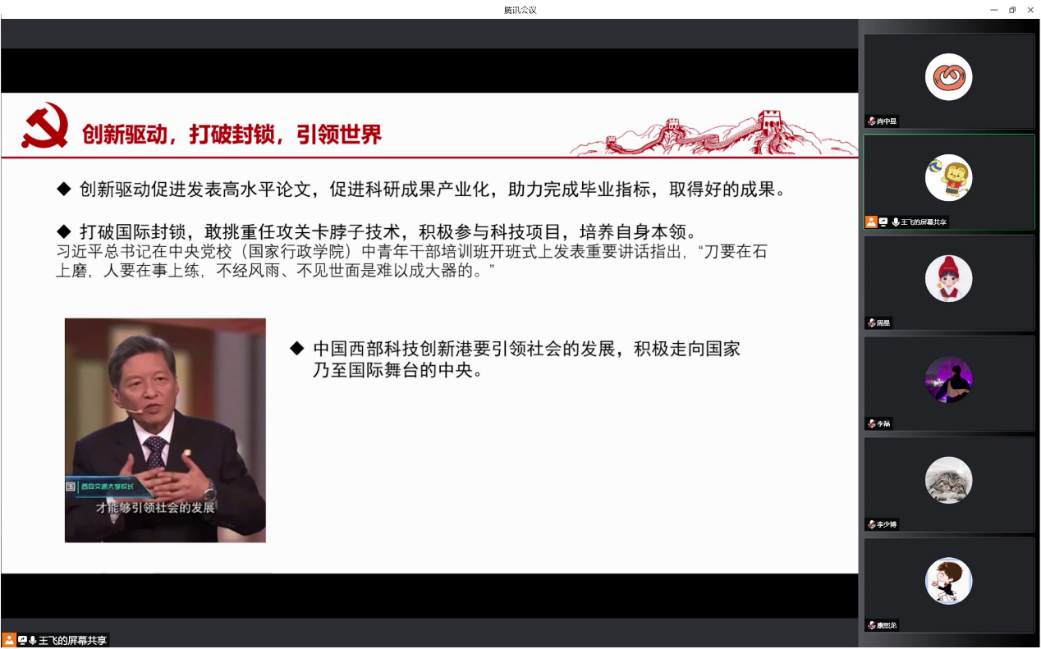The image size is (1041, 649).
Task: Click the speaker video image on the slide
Action: 165,430
